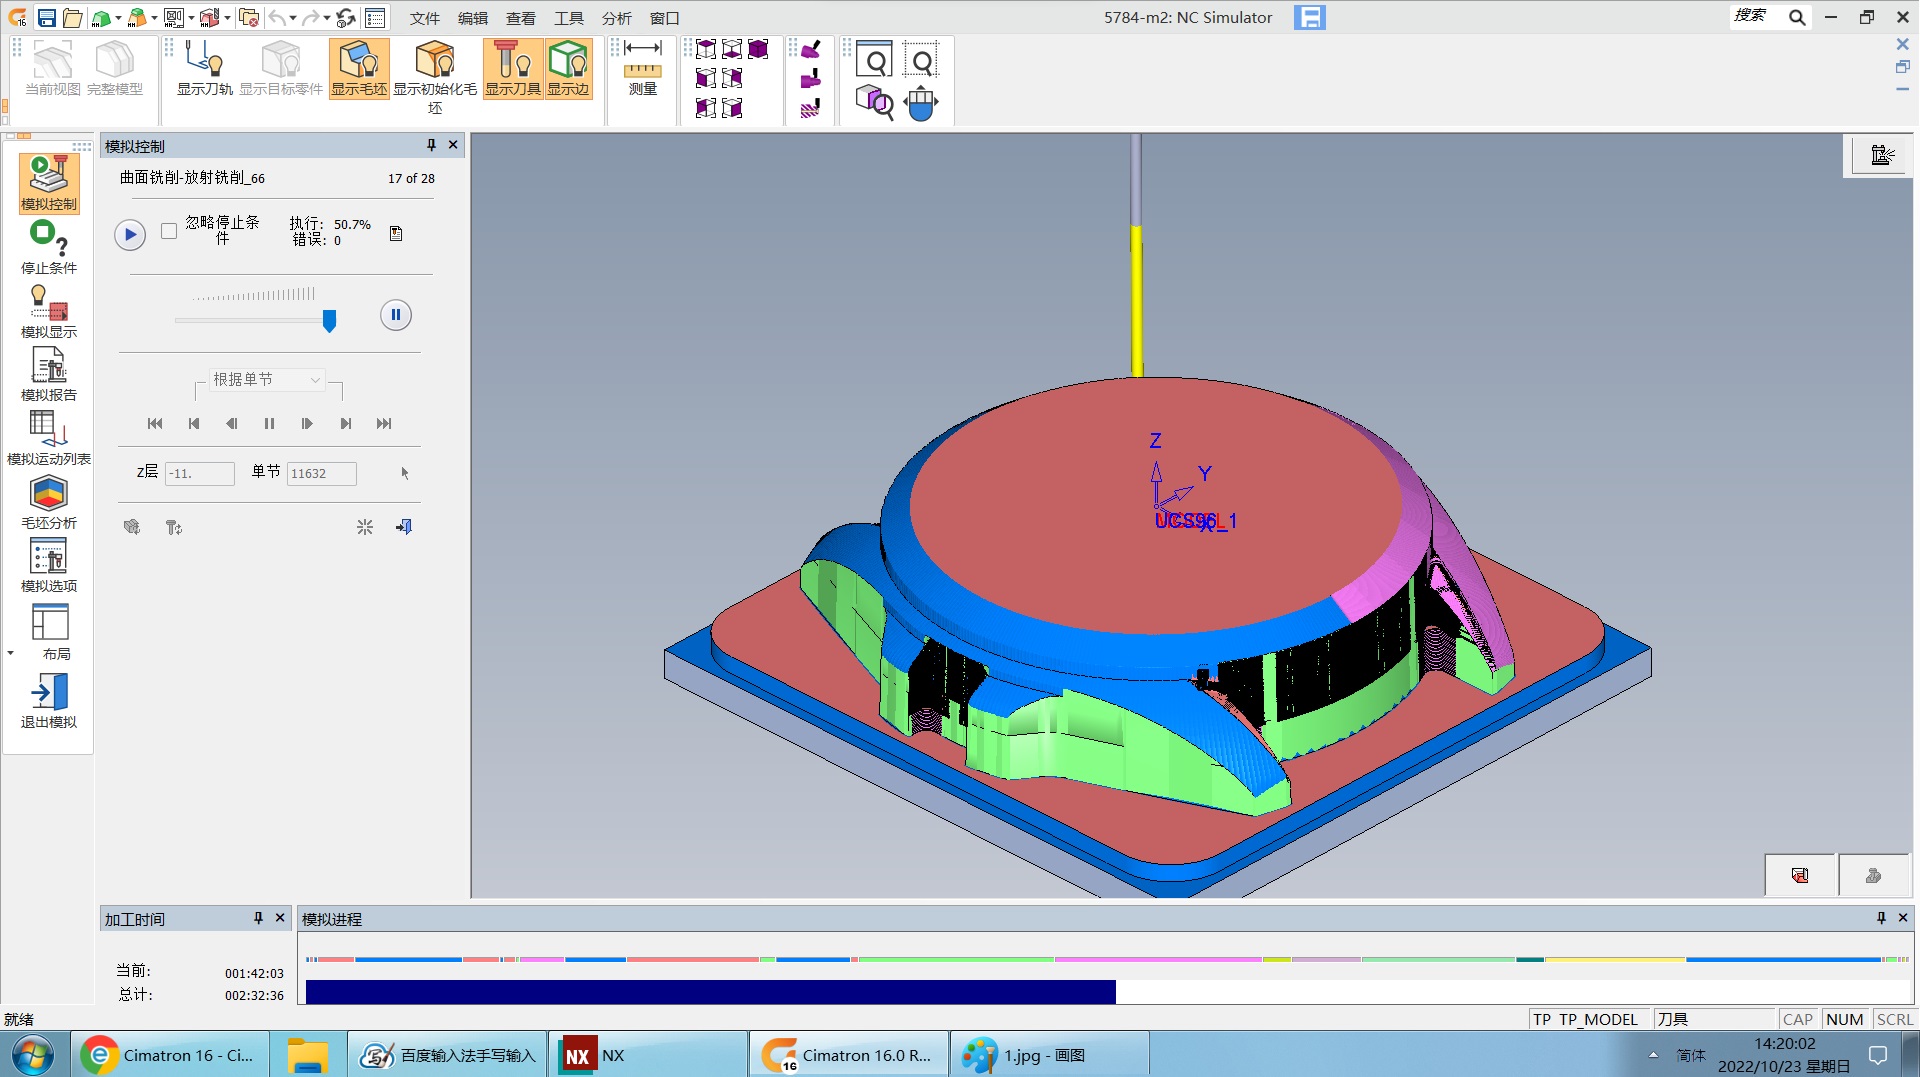Open 模拟显示 simulation display settings
This screenshot has width=1920, height=1077.
click(x=49, y=311)
